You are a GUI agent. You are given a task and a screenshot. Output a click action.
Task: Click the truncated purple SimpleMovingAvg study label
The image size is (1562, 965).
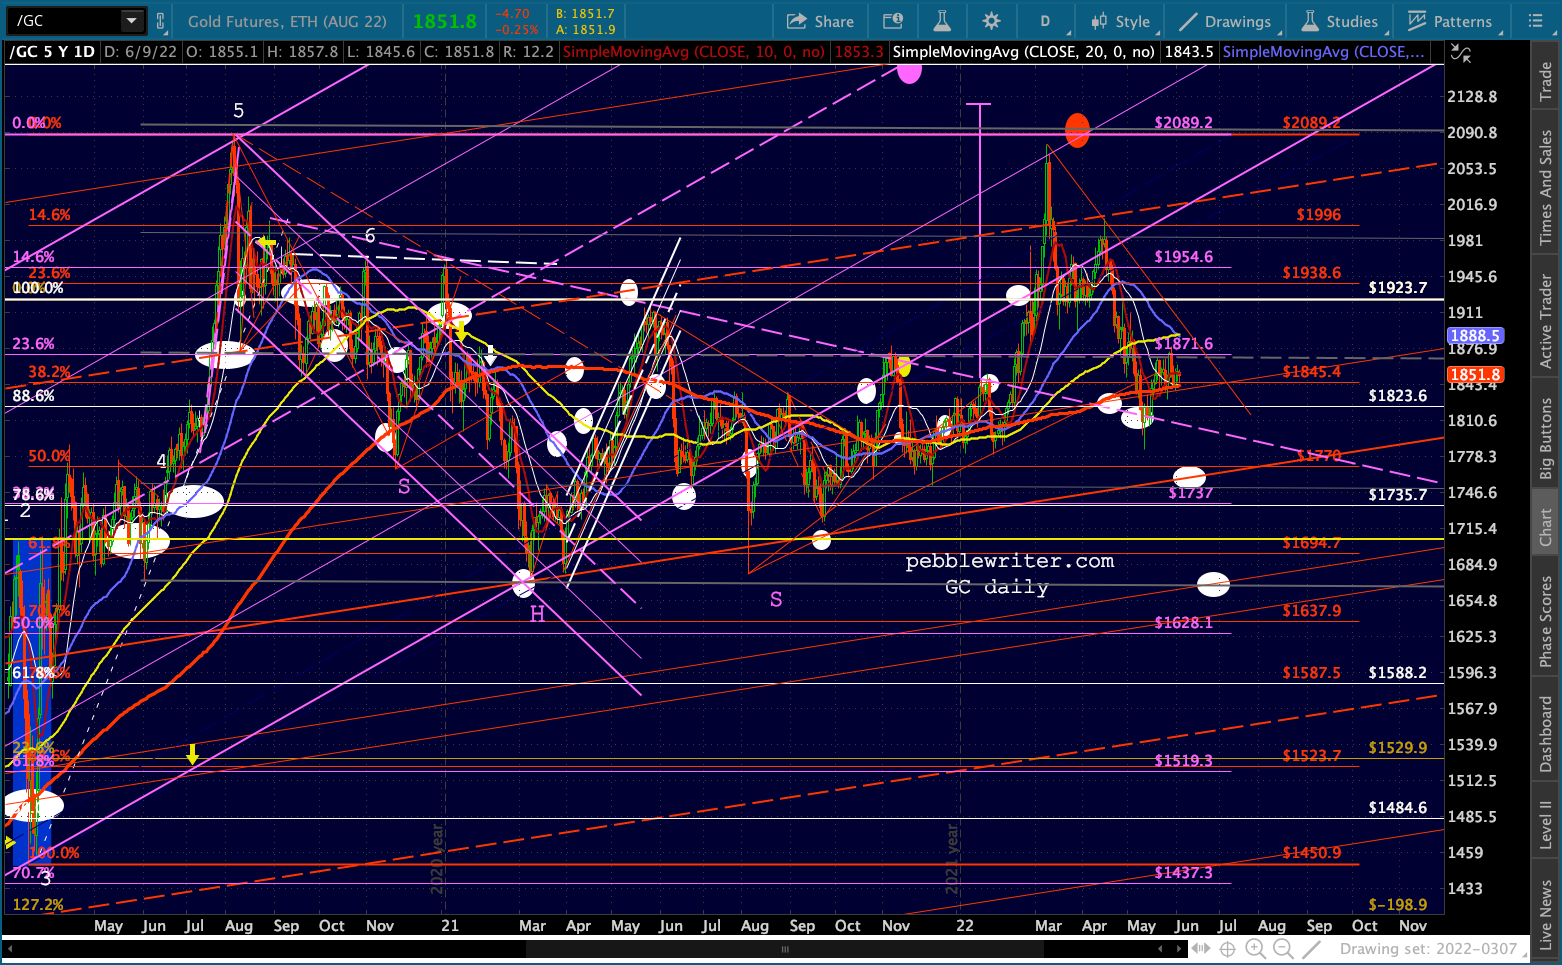1324,52
